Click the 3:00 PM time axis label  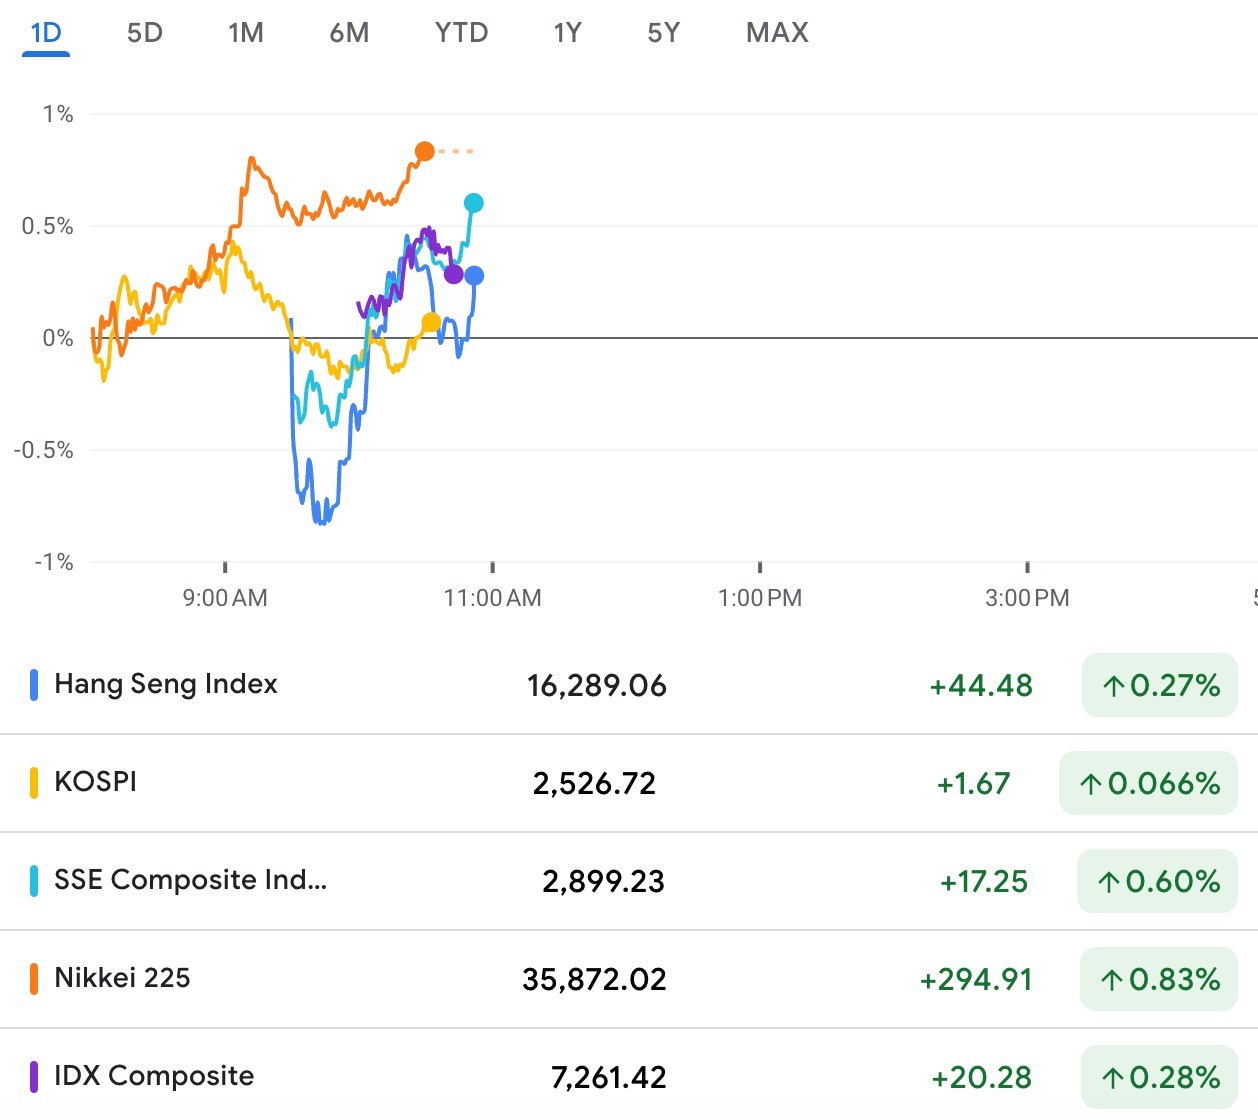[x=1027, y=598]
